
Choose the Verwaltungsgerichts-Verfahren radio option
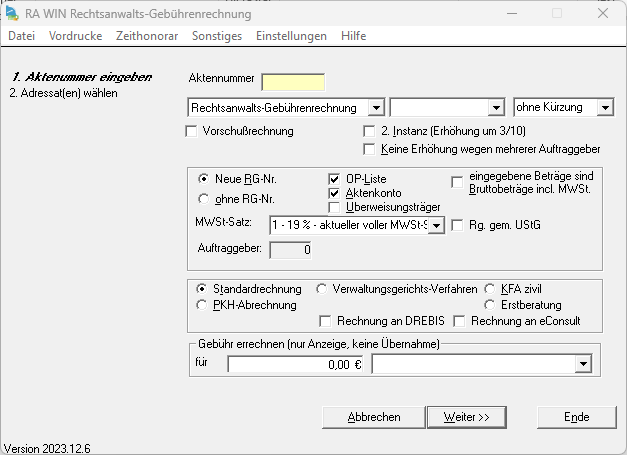(321, 289)
